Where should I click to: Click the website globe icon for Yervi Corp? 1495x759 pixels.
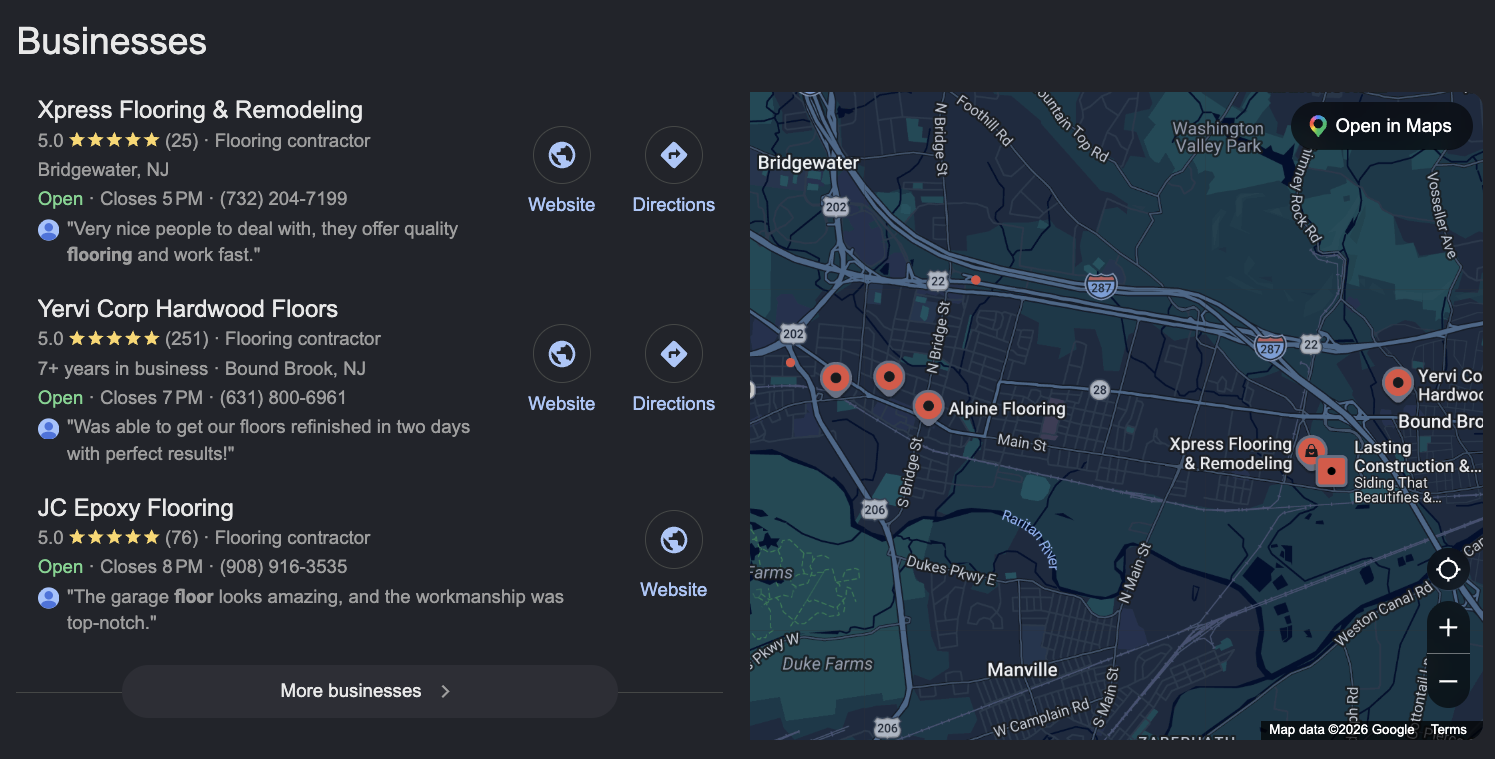coord(562,355)
